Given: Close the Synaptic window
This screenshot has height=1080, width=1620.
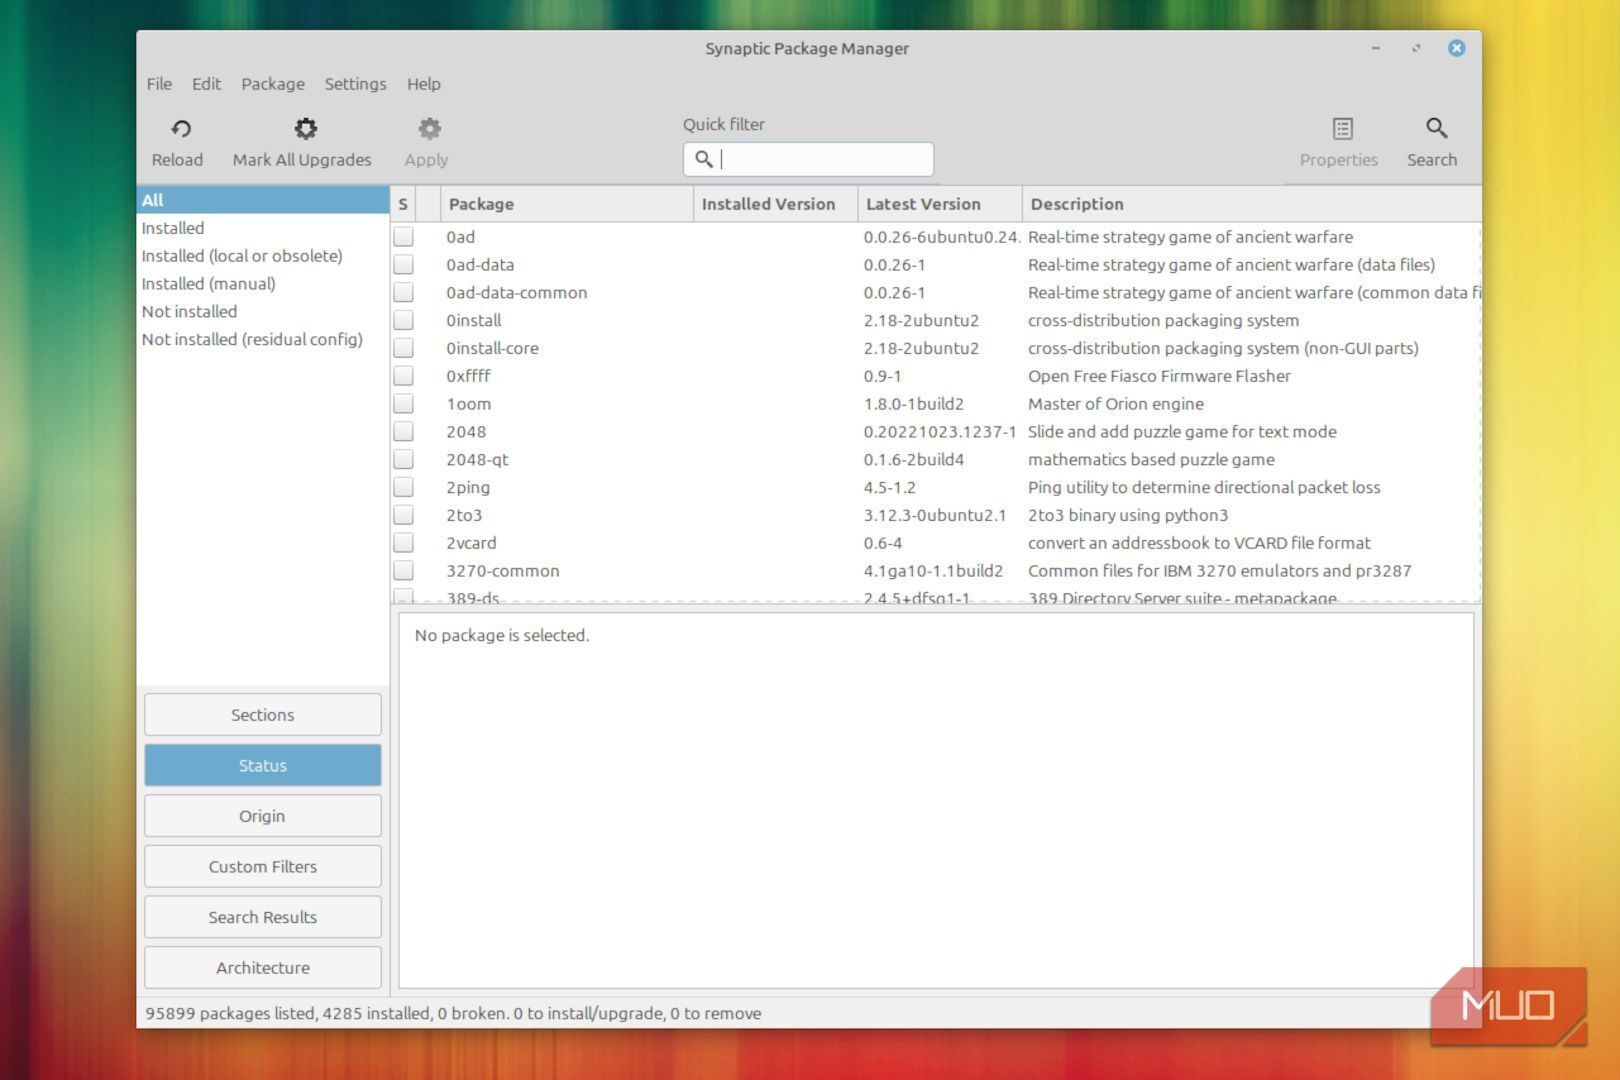Looking at the screenshot, I should click(x=1456, y=48).
